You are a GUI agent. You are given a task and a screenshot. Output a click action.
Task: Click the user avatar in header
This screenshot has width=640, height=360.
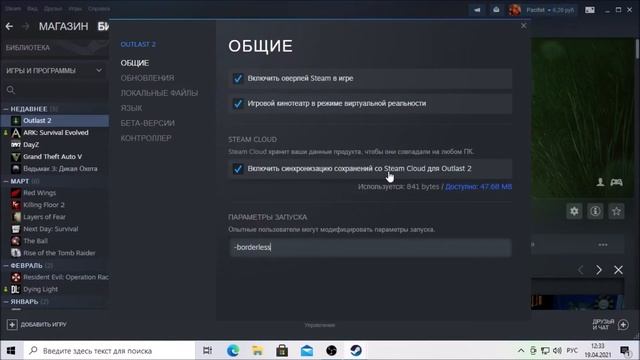pyautogui.click(x=515, y=10)
